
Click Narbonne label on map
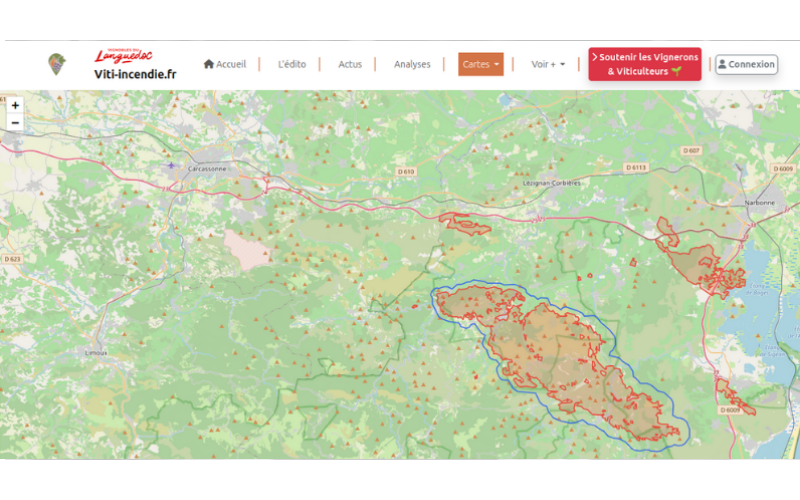tap(759, 203)
